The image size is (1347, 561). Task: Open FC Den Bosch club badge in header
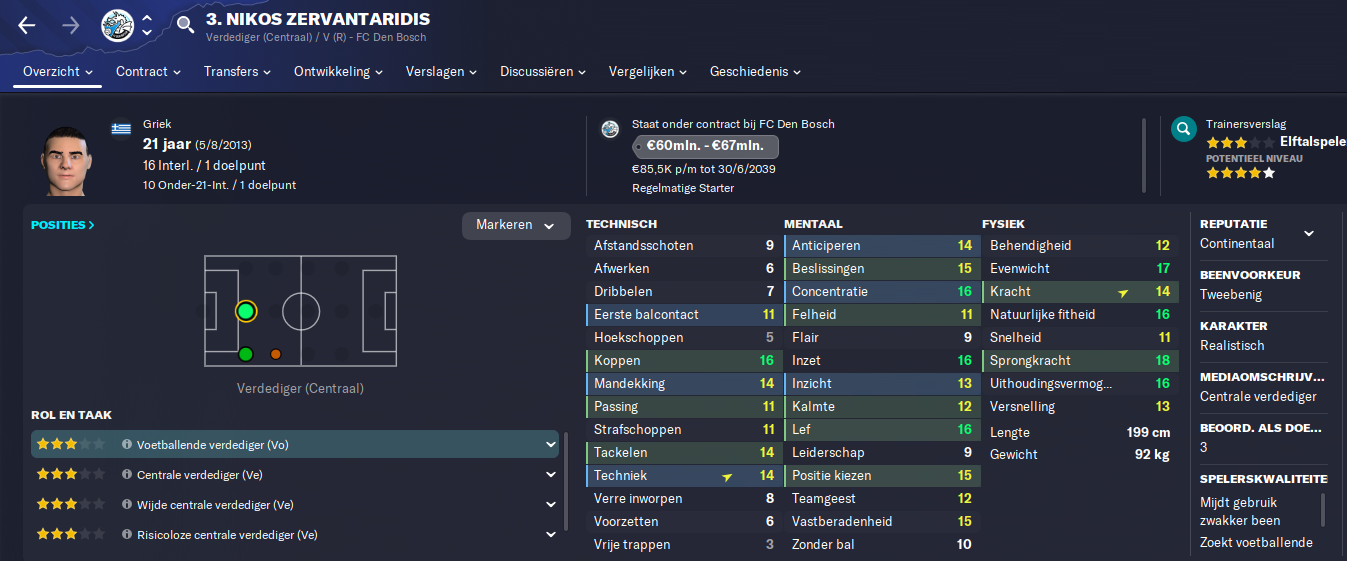(x=117, y=25)
